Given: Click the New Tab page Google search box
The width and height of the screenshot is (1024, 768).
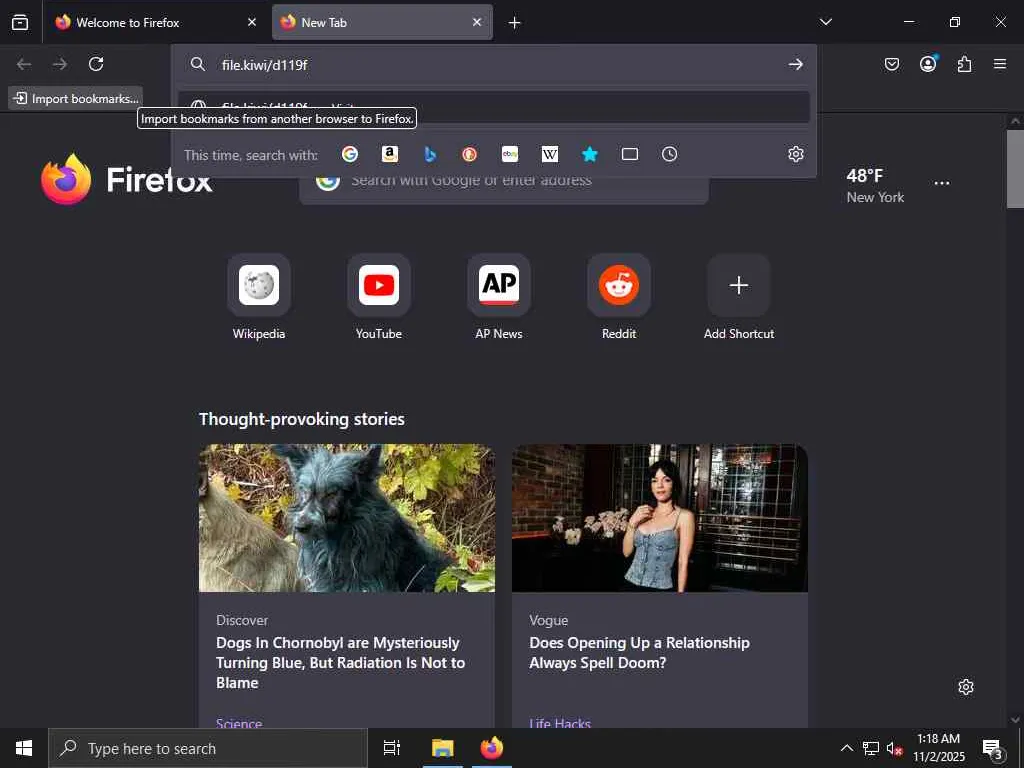Looking at the screenshot, I should (x=504, y=189).
